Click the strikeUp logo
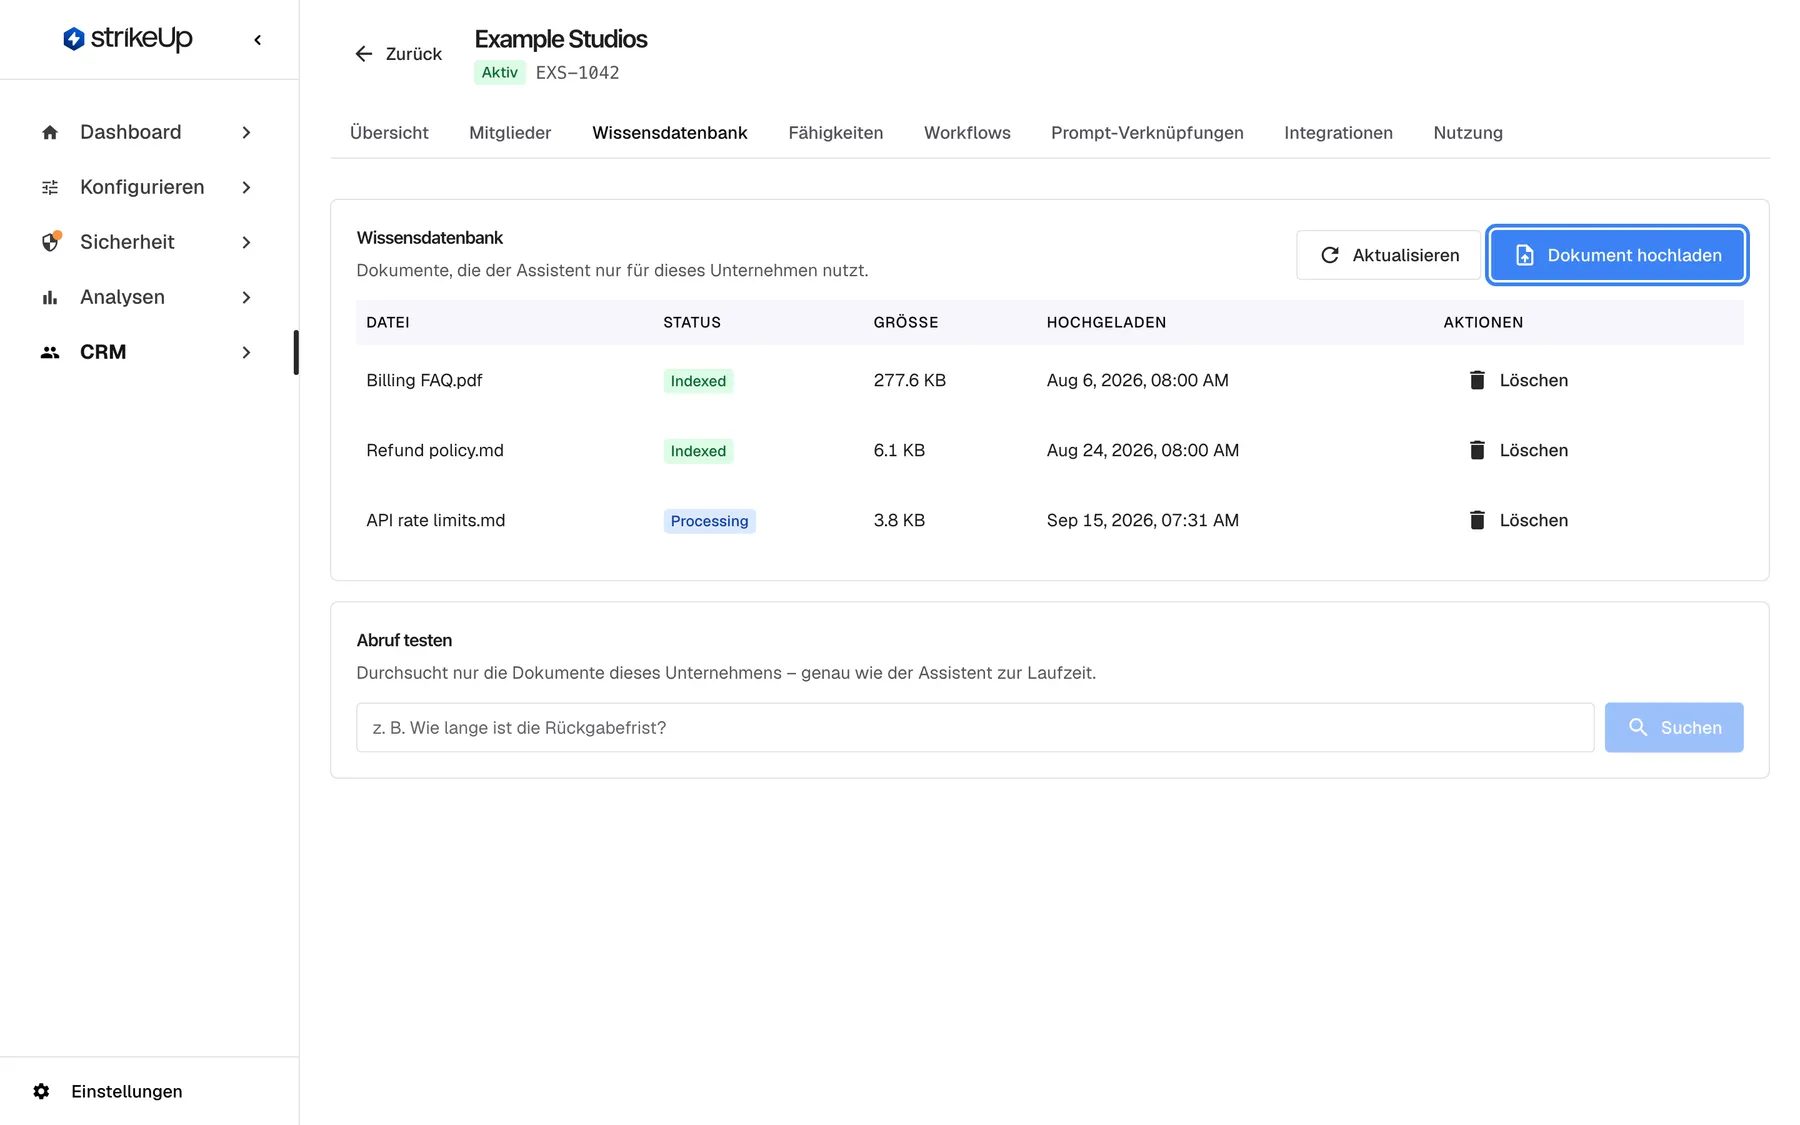 [x=128, y=39]
